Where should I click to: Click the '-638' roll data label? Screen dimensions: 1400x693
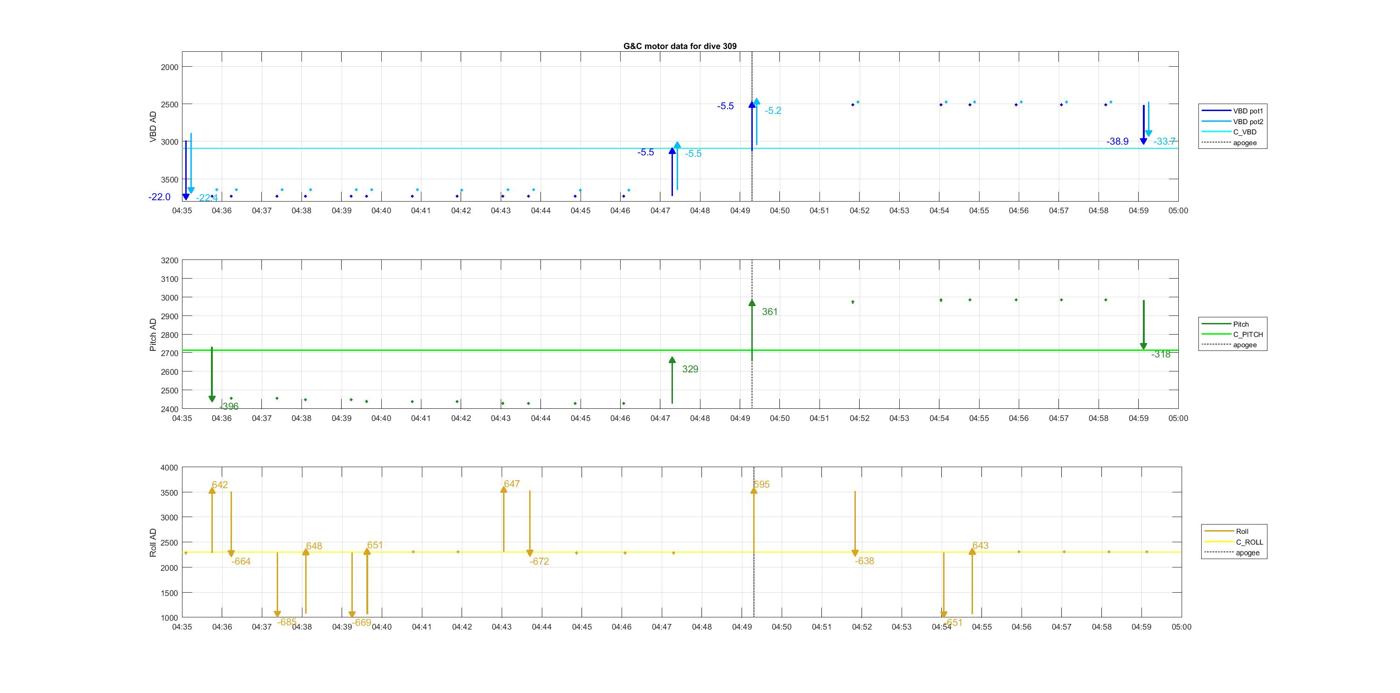coord(865,561)
